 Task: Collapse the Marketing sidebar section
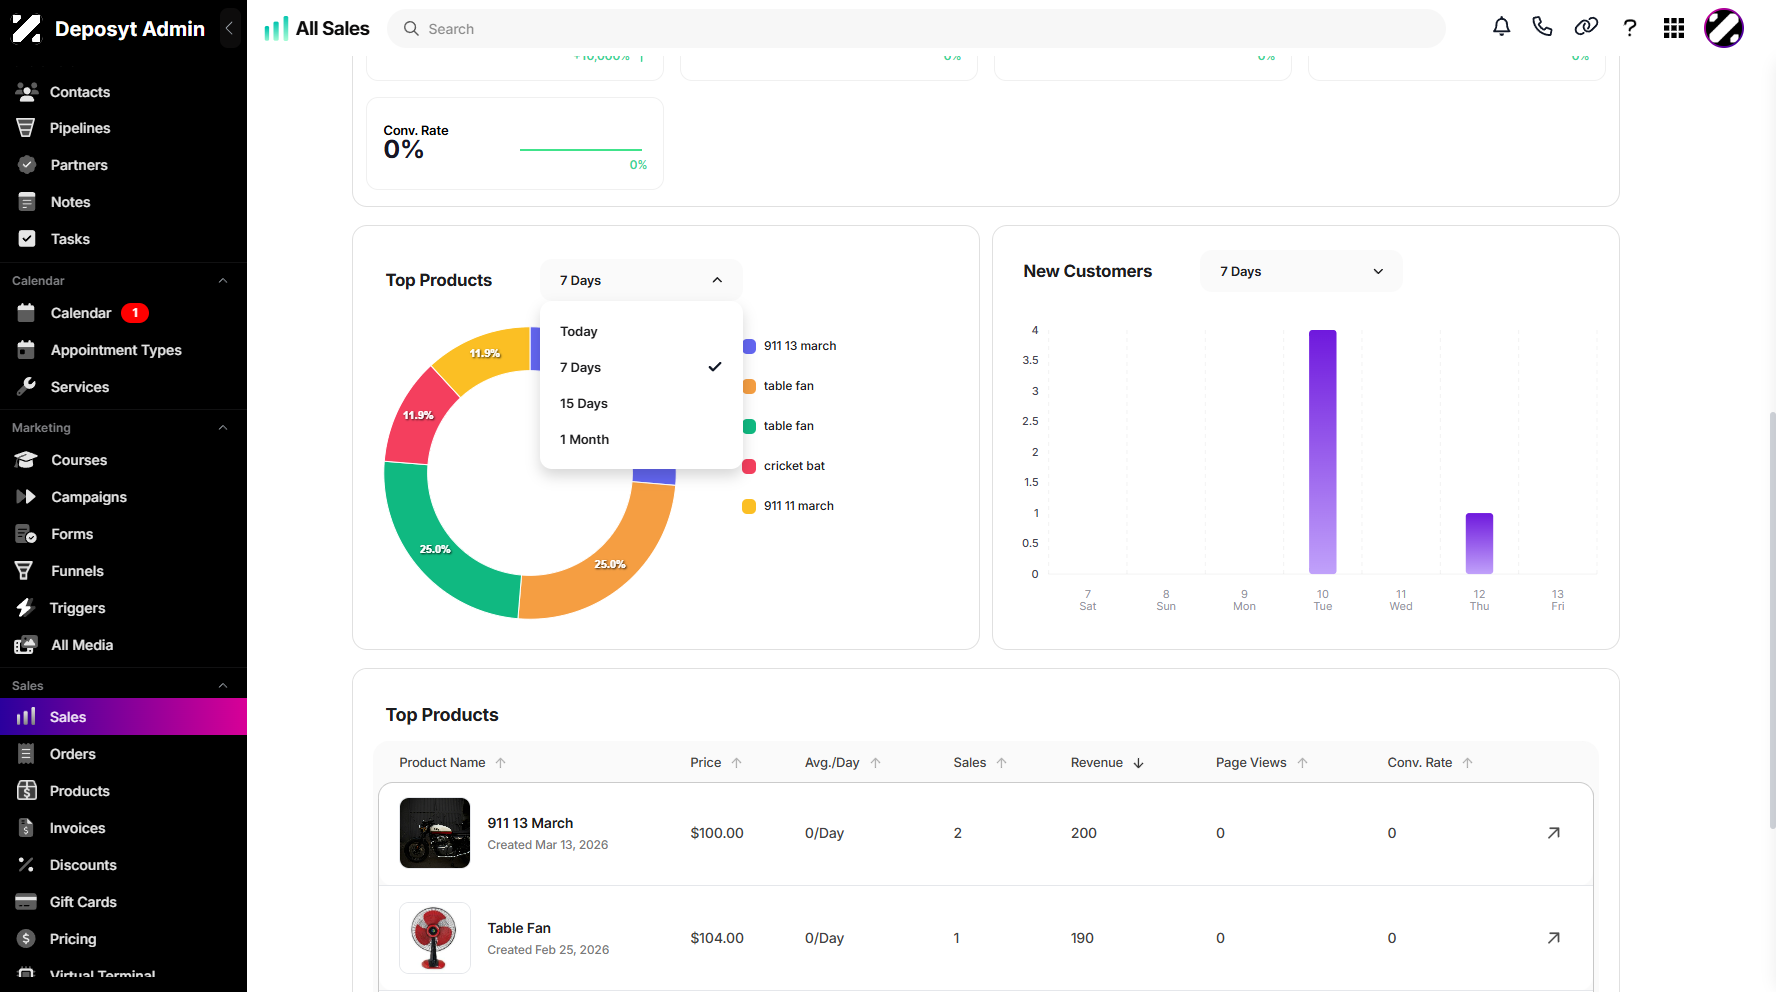pyautogui.click(x=223, y=428)
